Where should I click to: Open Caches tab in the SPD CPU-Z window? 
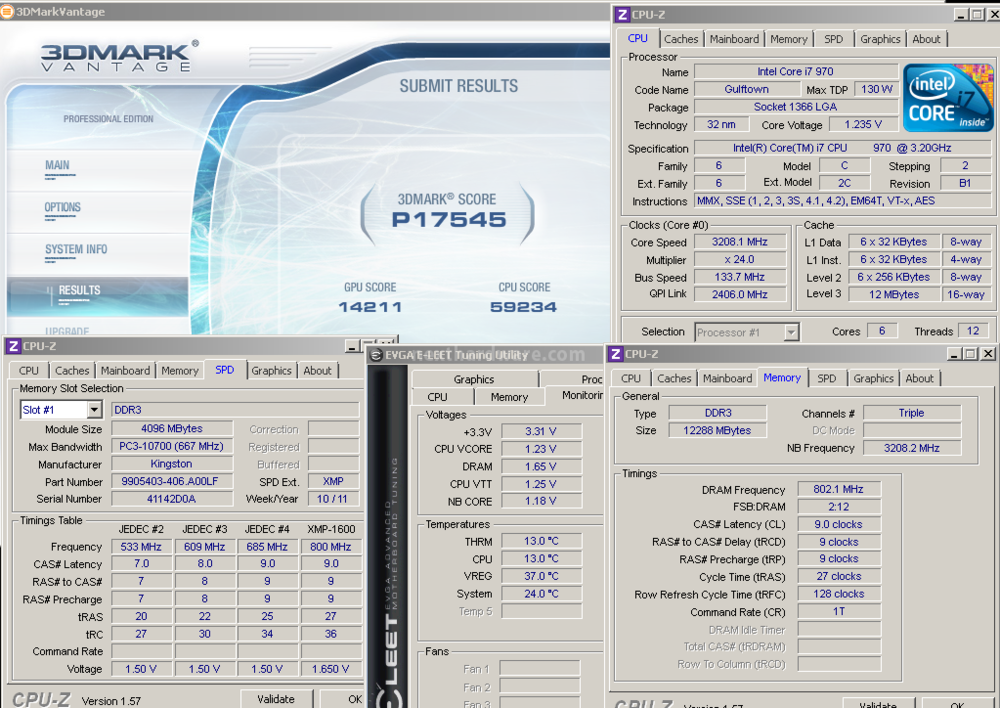tap(72, 371)
